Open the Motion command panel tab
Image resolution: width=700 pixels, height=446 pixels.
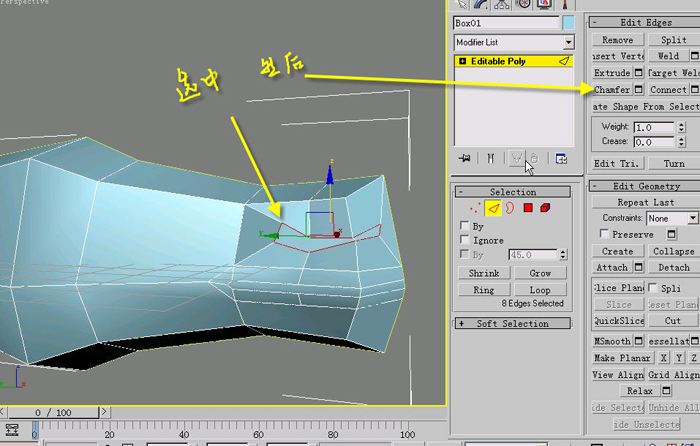[523, 4]
